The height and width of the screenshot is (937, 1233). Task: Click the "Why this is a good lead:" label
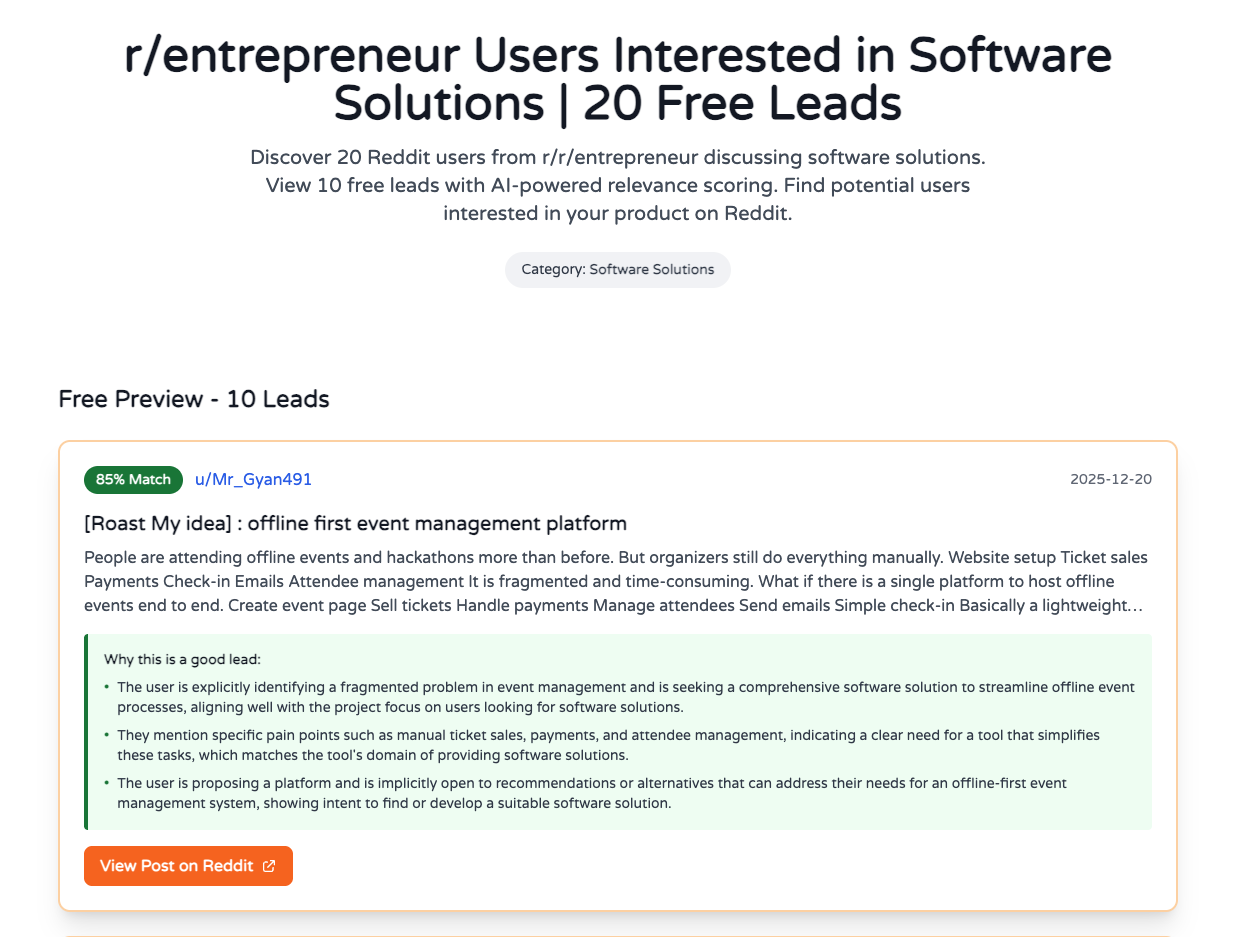point(182,659)
